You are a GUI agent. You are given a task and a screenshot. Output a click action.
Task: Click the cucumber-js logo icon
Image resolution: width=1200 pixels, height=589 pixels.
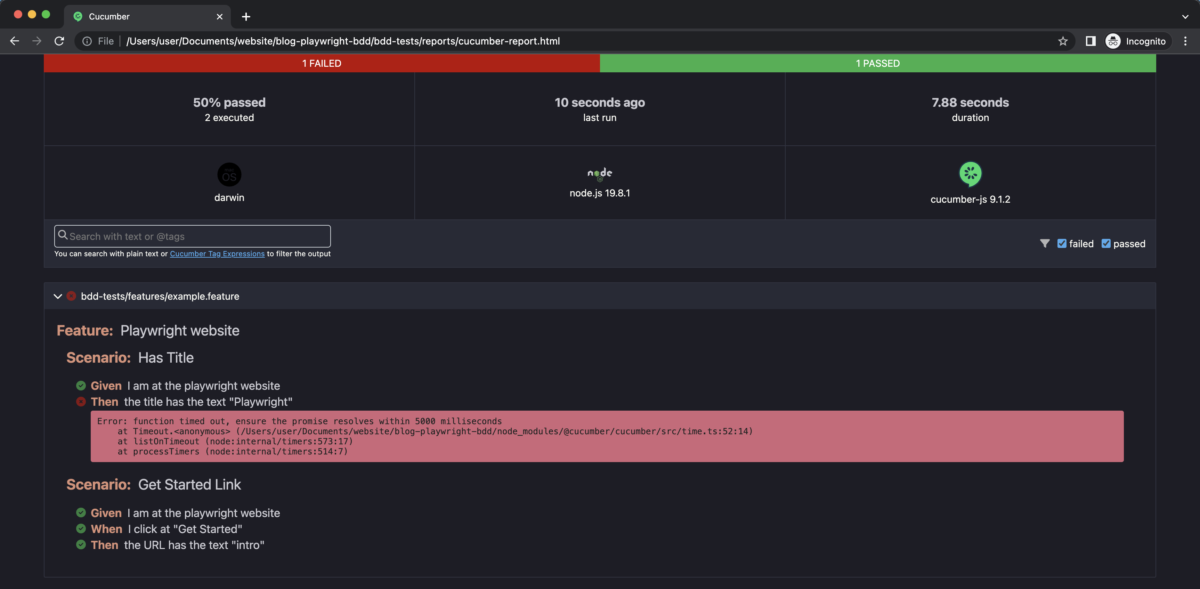pos(970,174)
